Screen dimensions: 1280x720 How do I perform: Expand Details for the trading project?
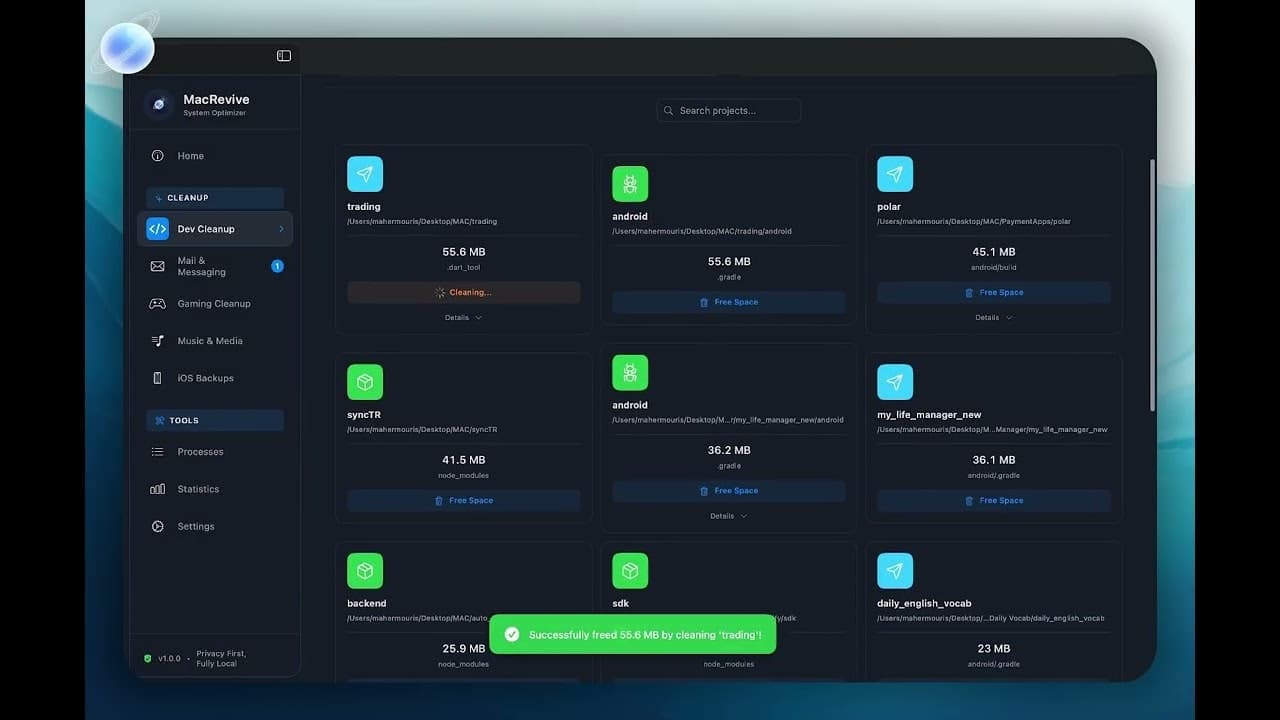pyautogui.click(x=463, y=316)
